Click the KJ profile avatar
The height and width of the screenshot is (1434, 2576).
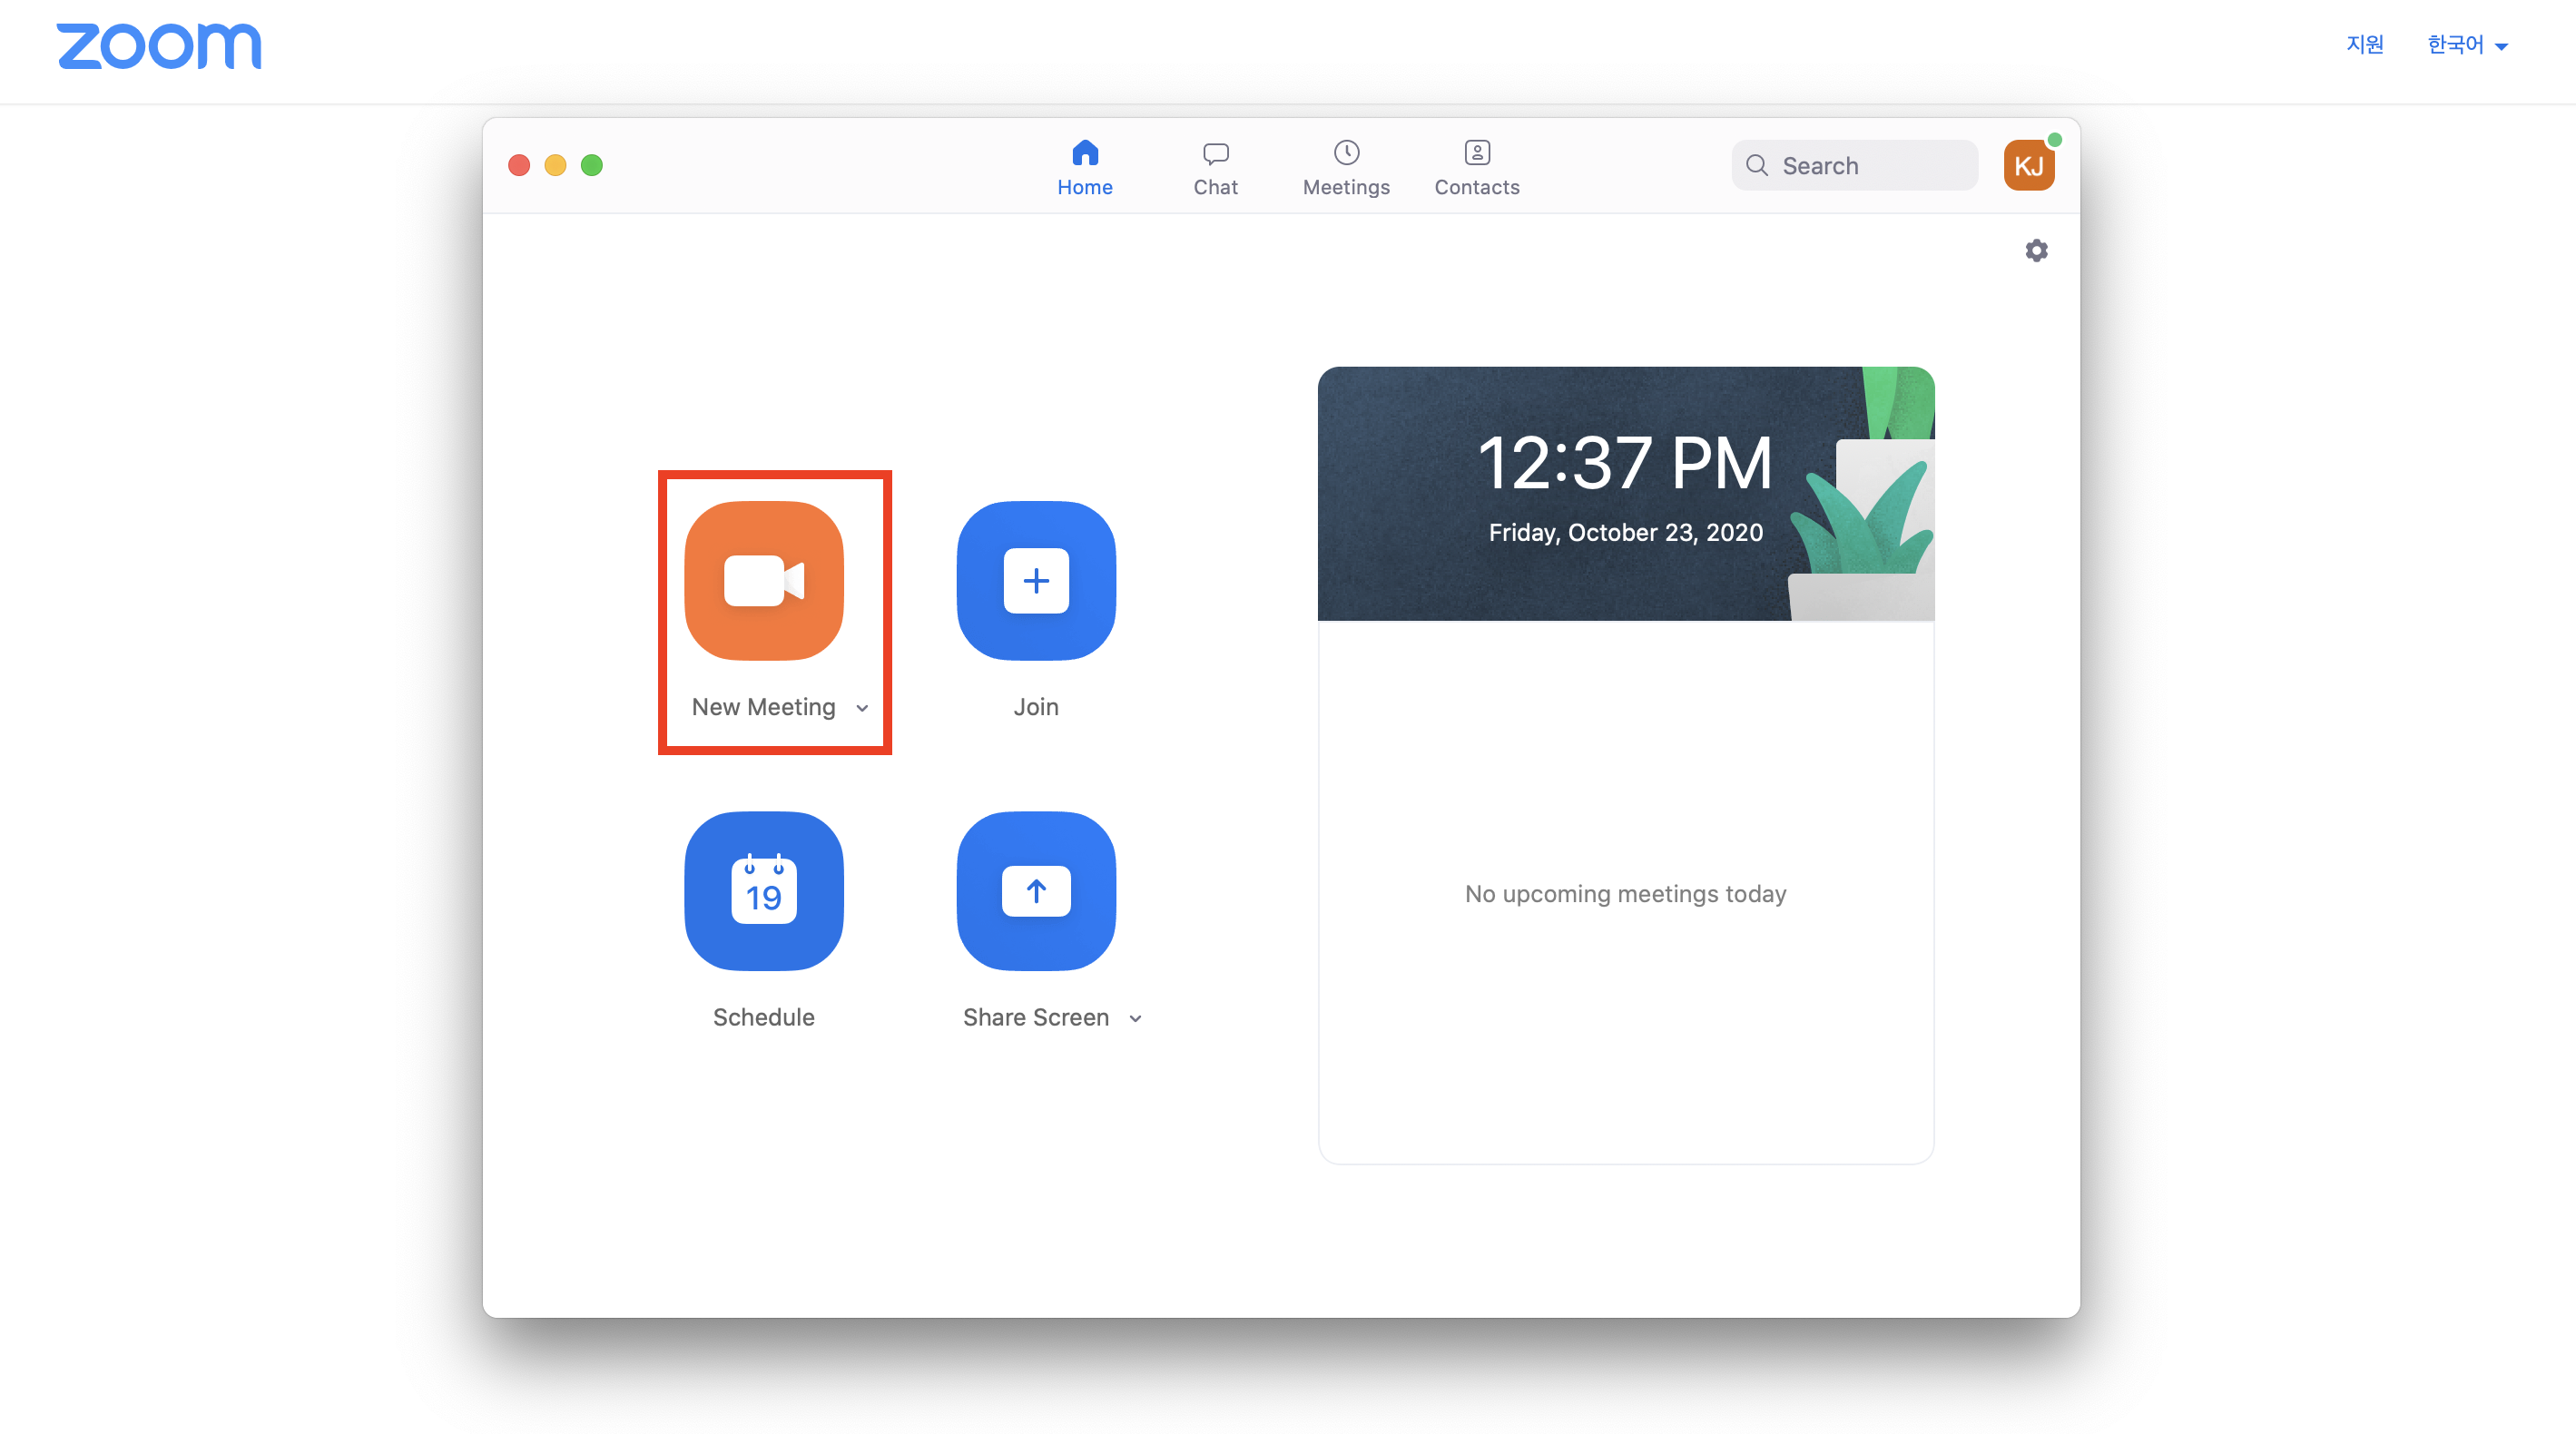pyautogui.click(x=2028, y=166)
